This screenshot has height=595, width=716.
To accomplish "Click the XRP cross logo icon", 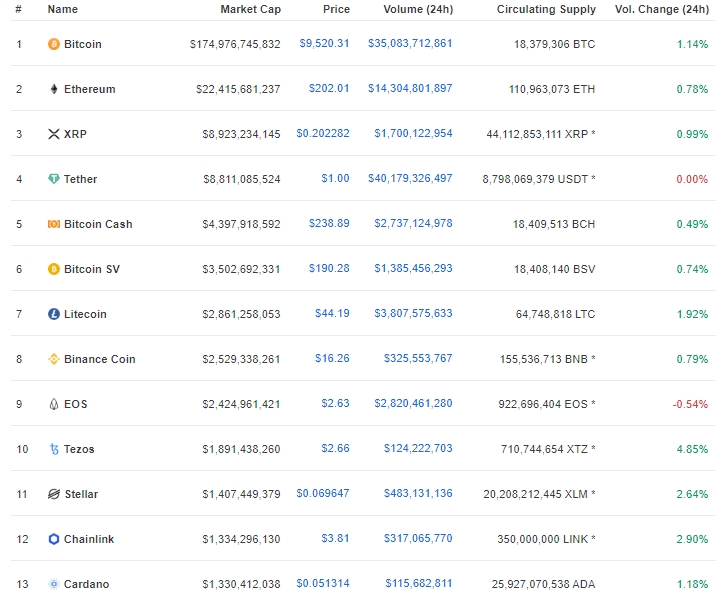I will (x=54, y=134).
